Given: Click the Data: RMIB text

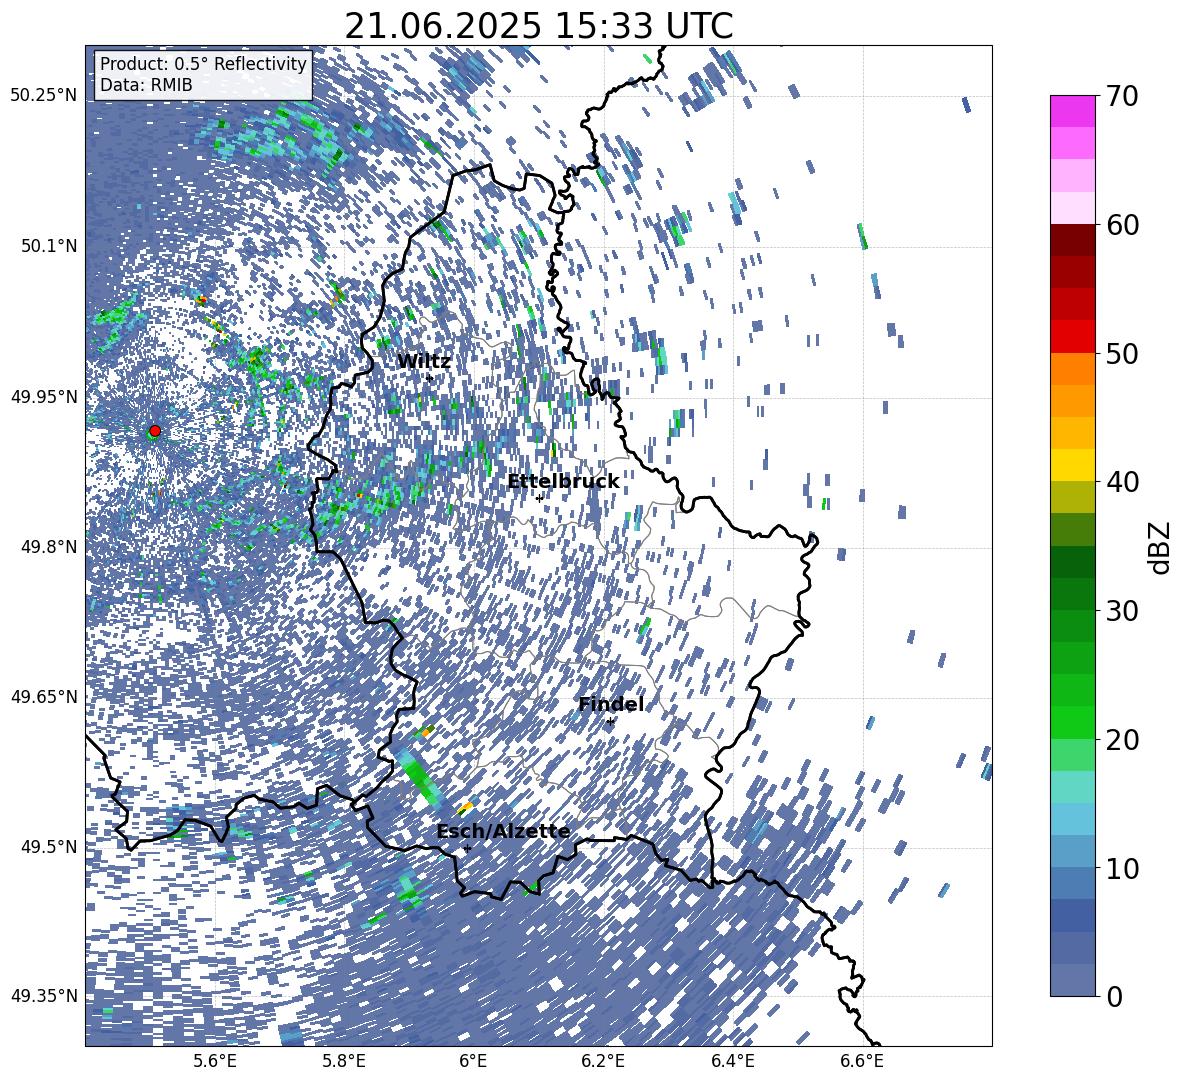Looking at the screenshot, I should click(x=146, y=85).
